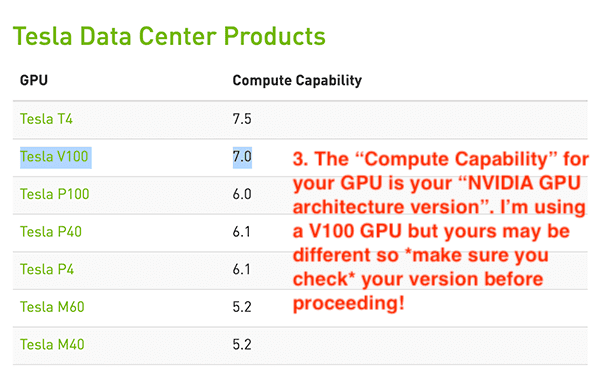
Task: Click the red 'NVIDIA GPU' annotation text
Action: 524,183
